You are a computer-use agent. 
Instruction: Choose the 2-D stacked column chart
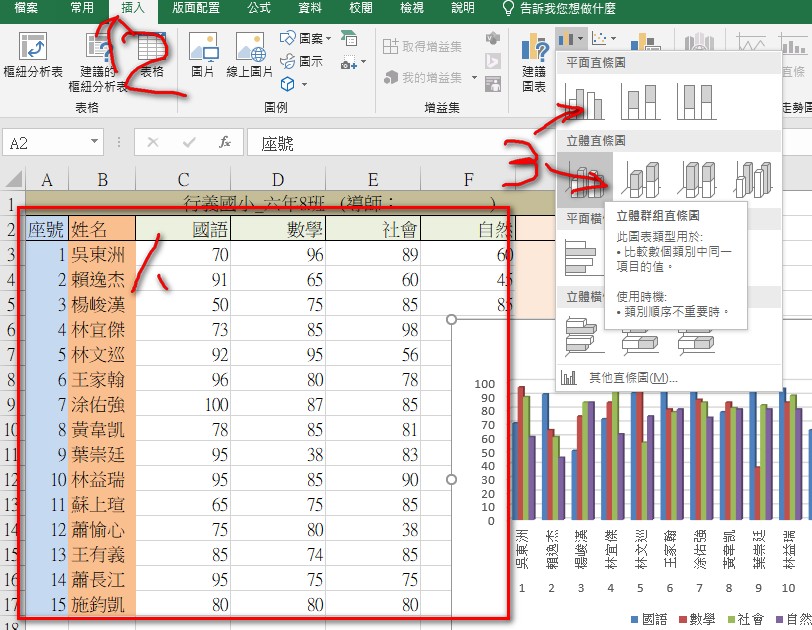click(x=641, y=102)
